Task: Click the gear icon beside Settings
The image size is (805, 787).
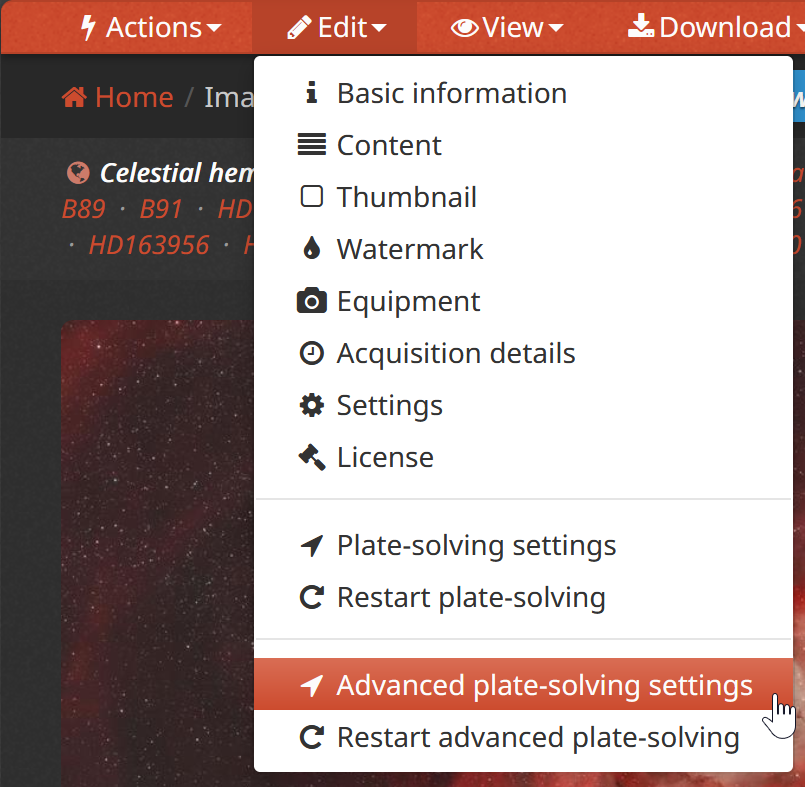Action: tap(312, 405)
